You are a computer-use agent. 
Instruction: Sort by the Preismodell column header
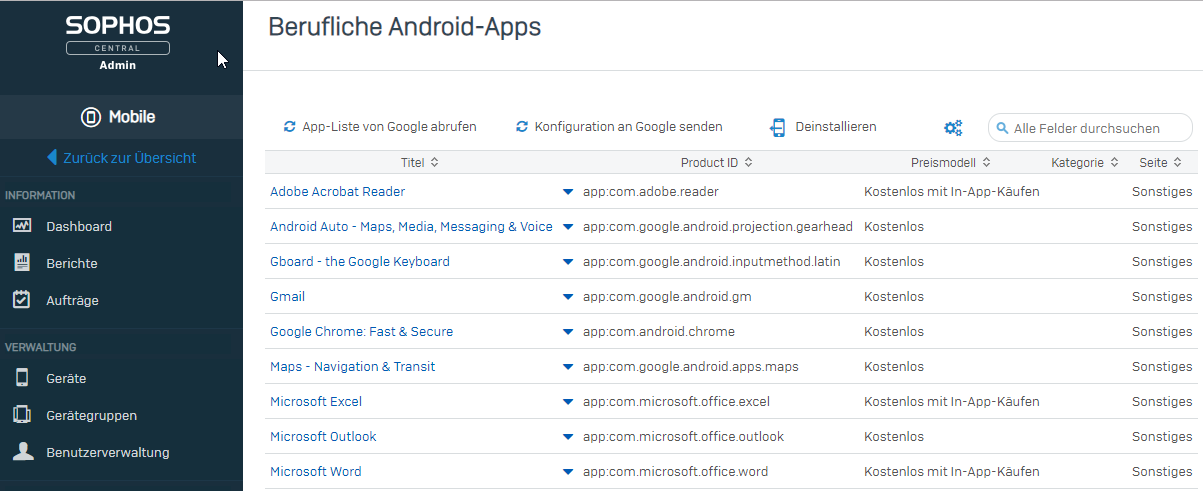point(951,162)
